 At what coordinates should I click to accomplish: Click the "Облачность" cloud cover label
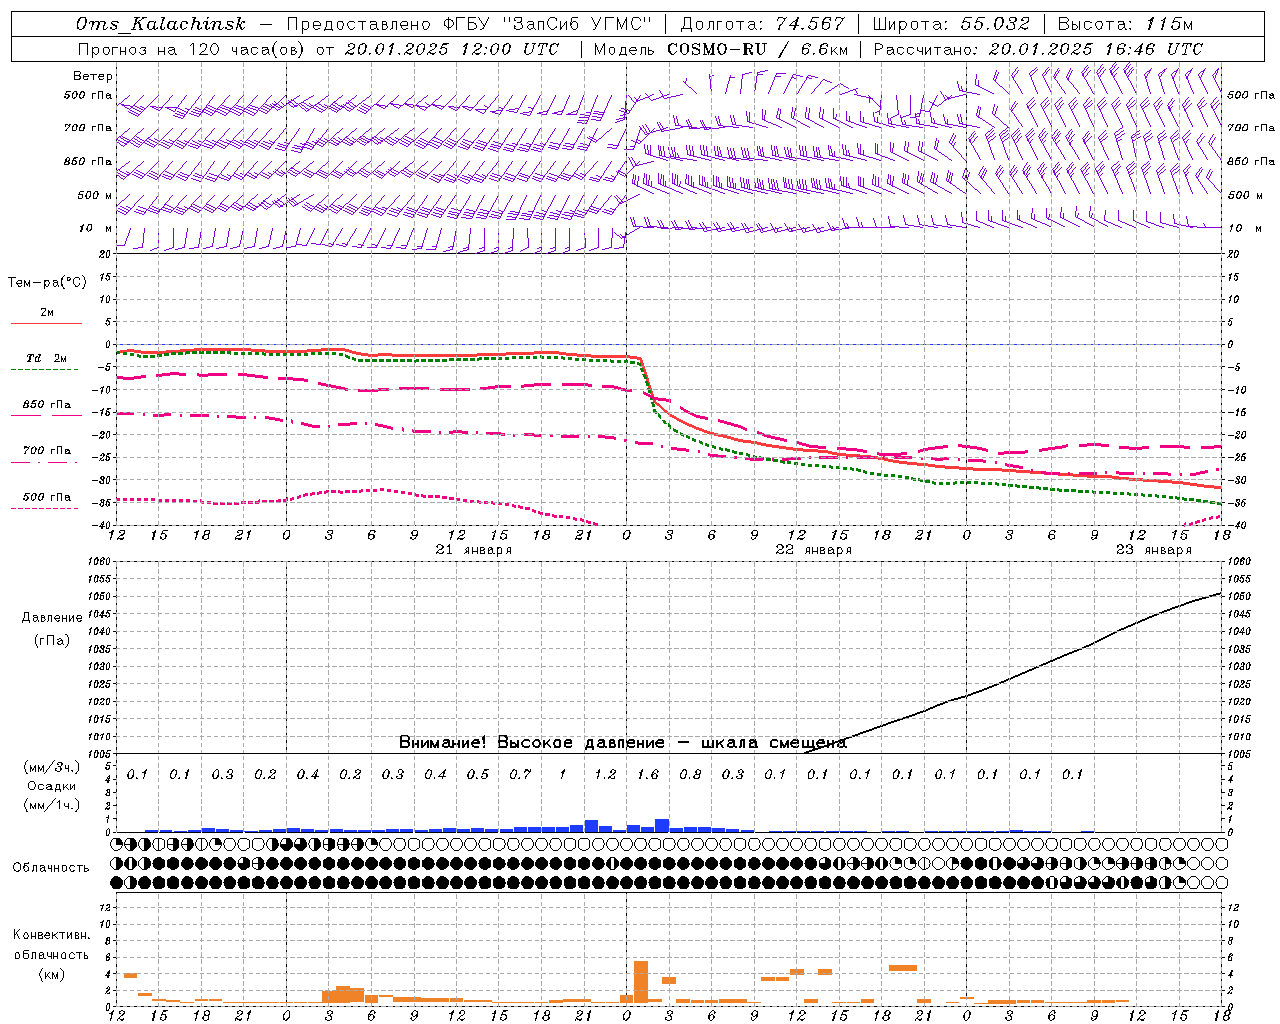click(51, 868)
